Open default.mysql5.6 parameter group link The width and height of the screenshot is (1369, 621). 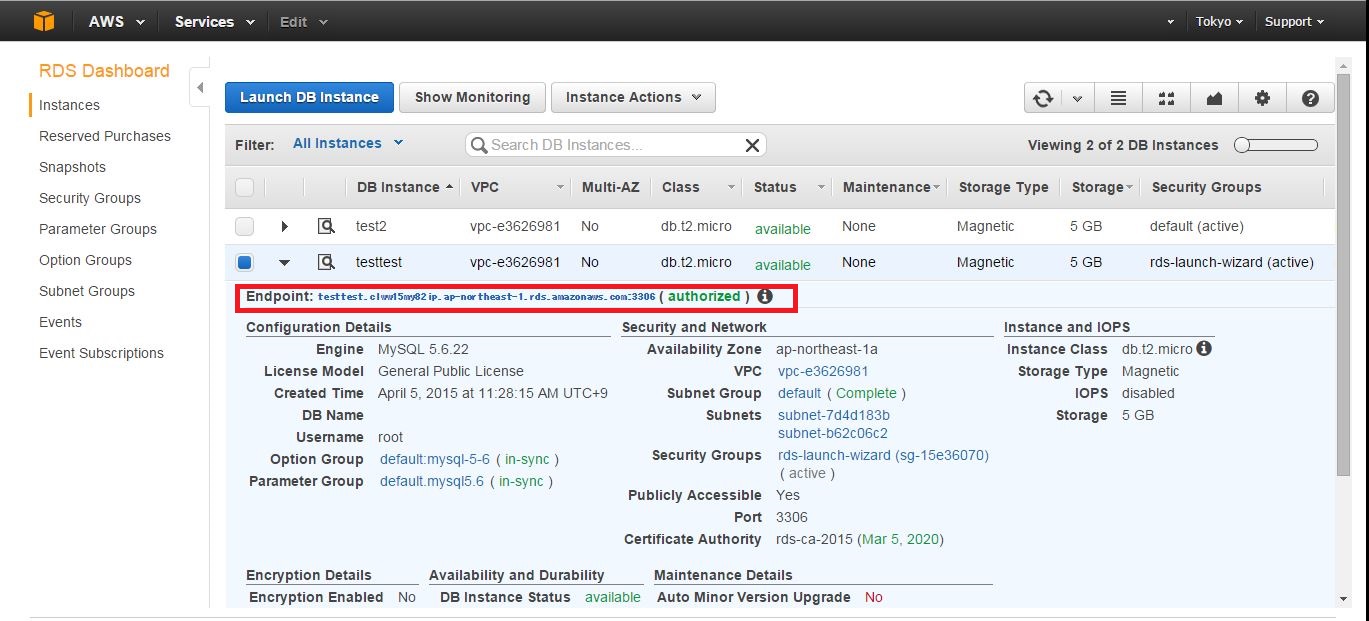(432, 481)
